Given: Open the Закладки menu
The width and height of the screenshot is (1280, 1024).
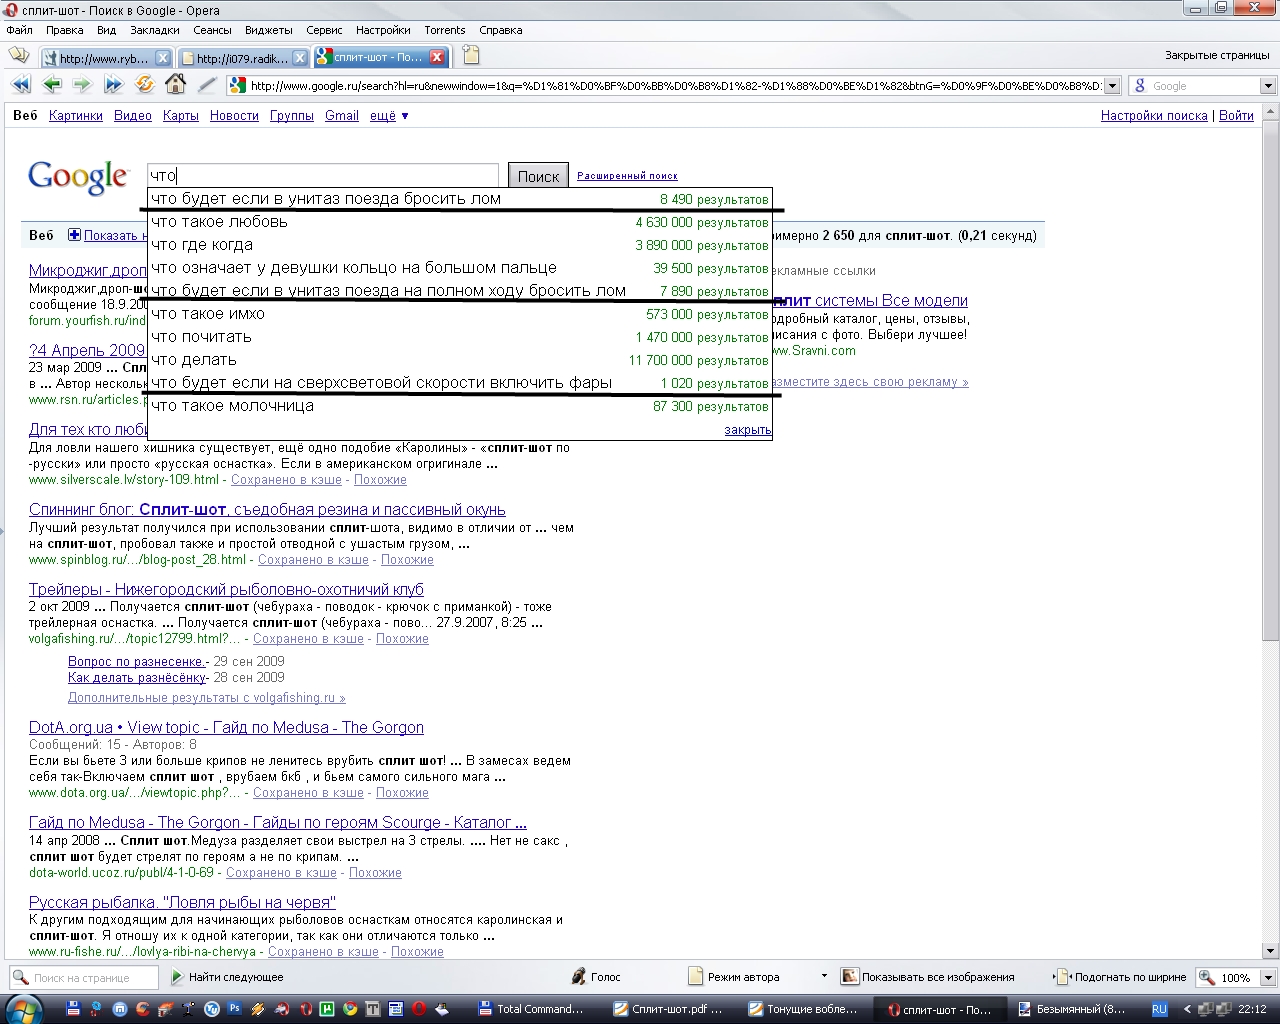Looking at the screenshot, I should pyautogui.click(x=154, y=30).
